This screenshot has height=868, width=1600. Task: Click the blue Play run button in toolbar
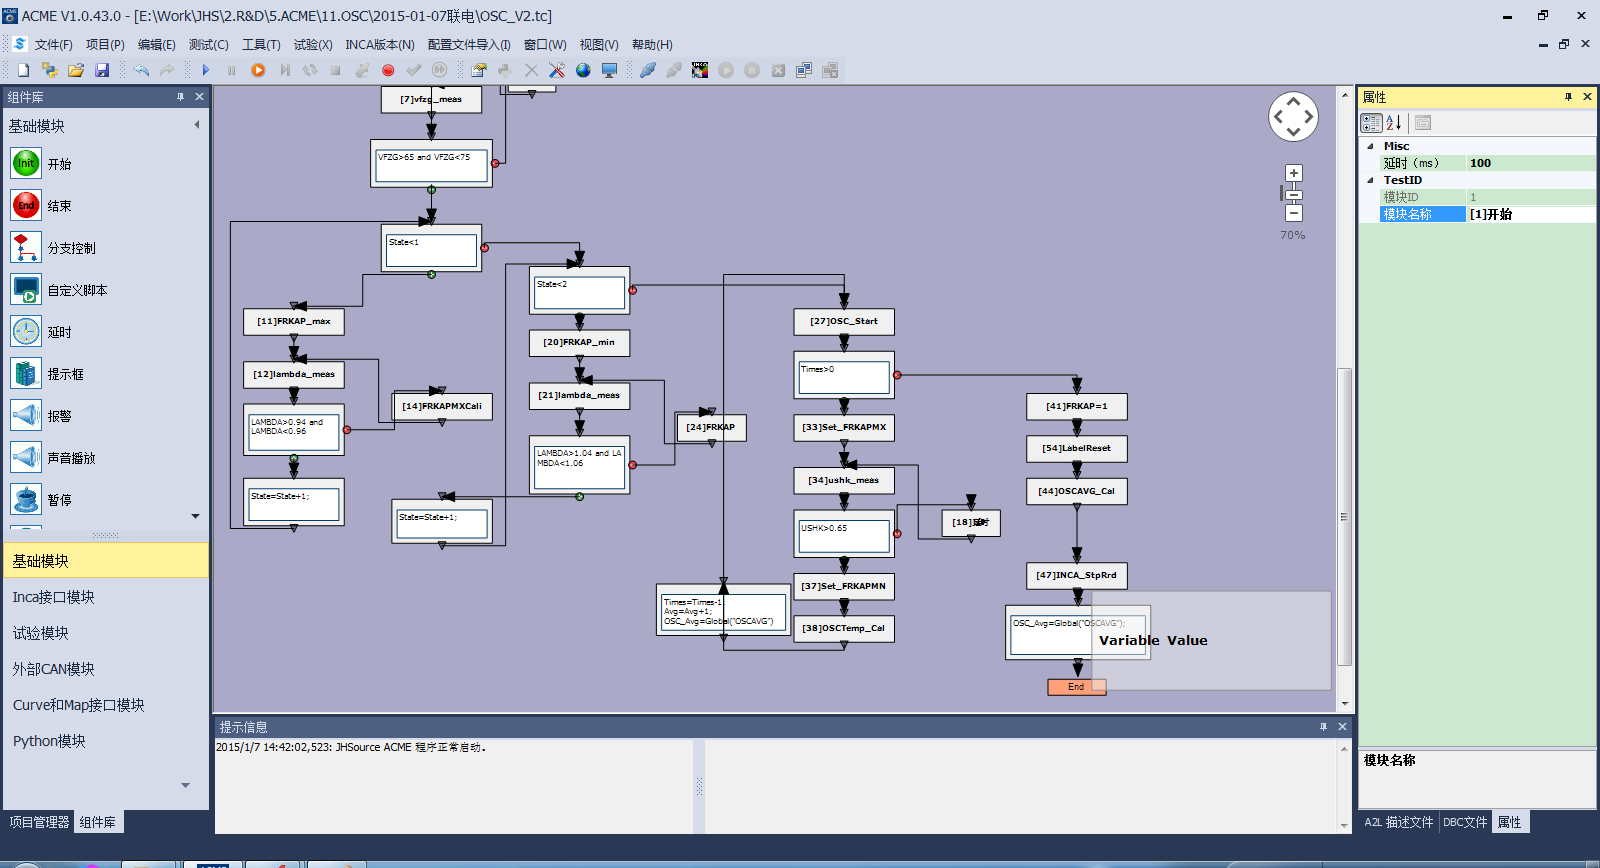point(206,70)
